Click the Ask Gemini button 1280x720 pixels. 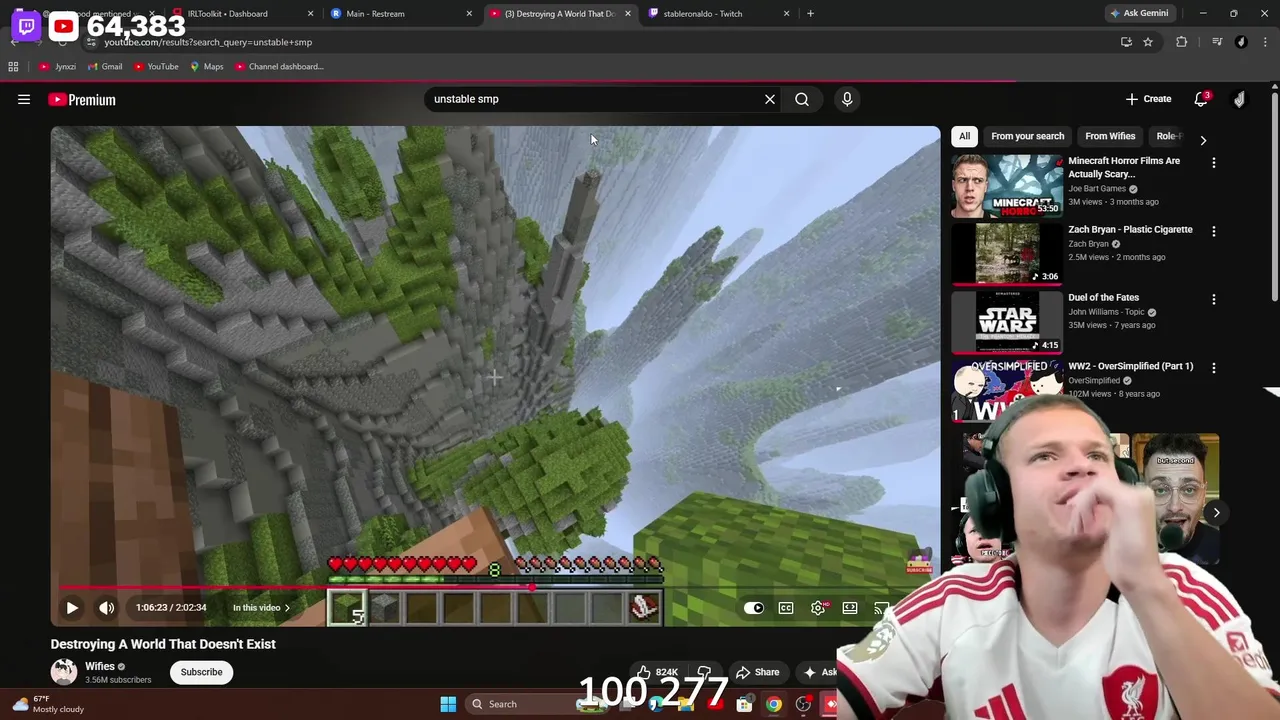click(1138, 14)
